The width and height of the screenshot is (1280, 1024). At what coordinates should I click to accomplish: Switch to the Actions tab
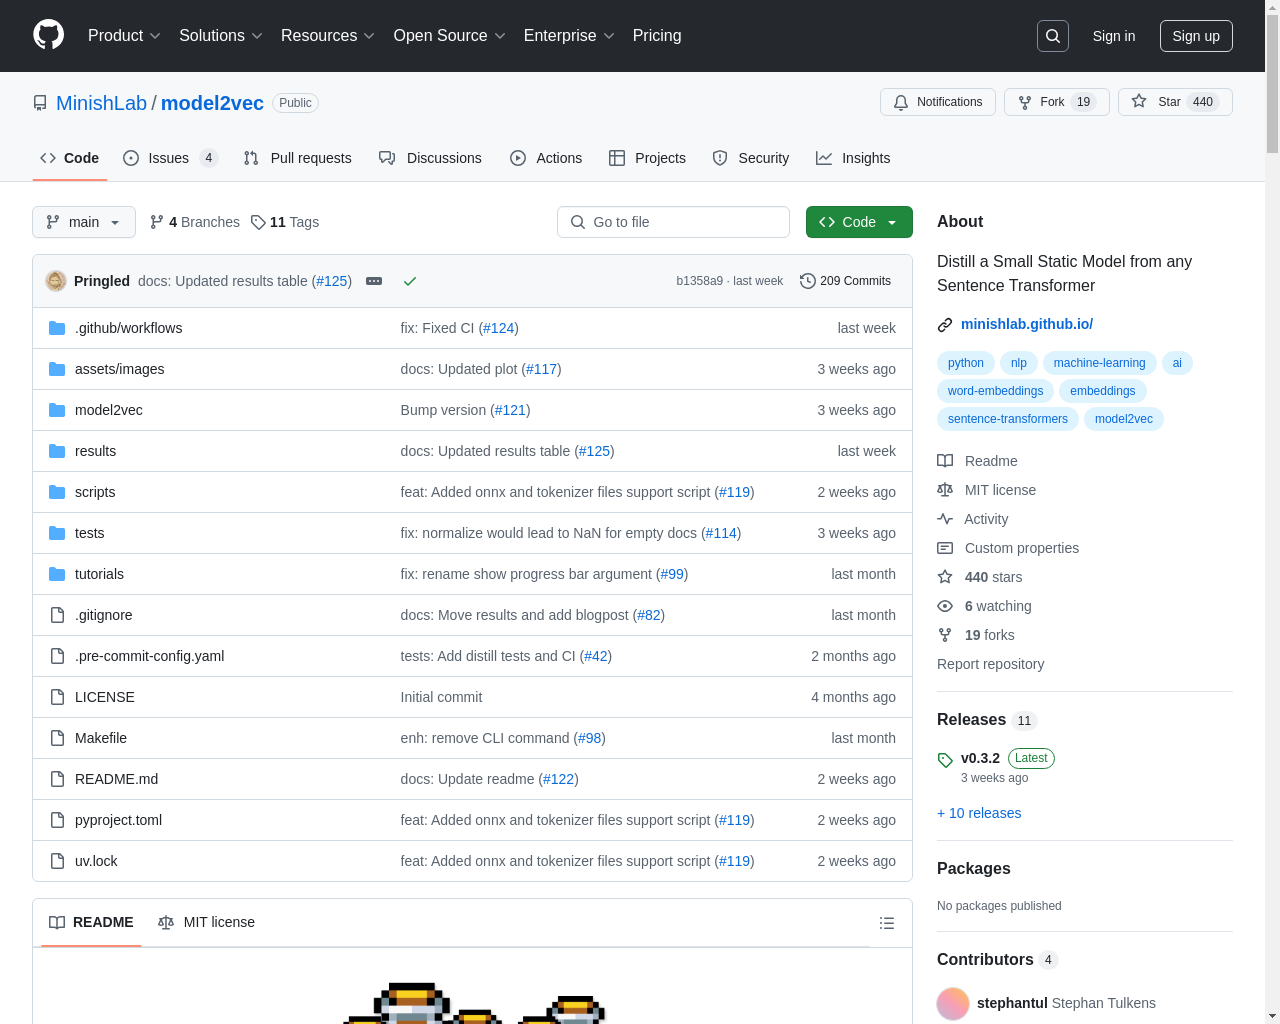click(x=546, y=158)
